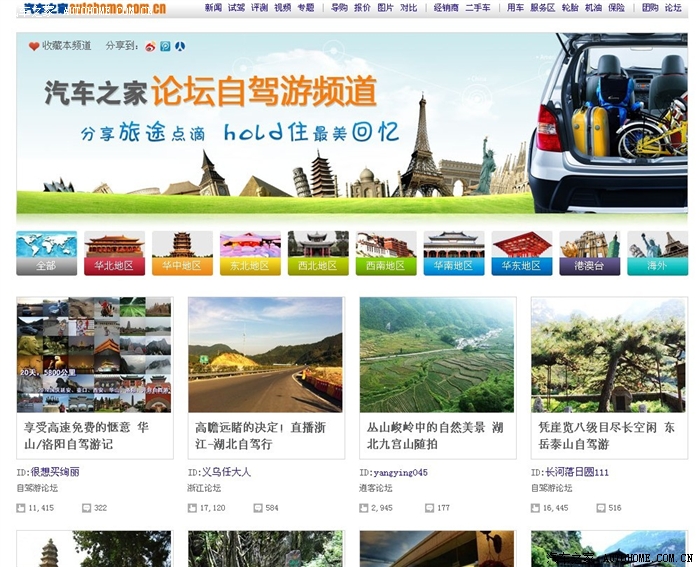Click the blue share icon after Weibo
Viewport: 700px width, 567px height.
tap(166, 46)
